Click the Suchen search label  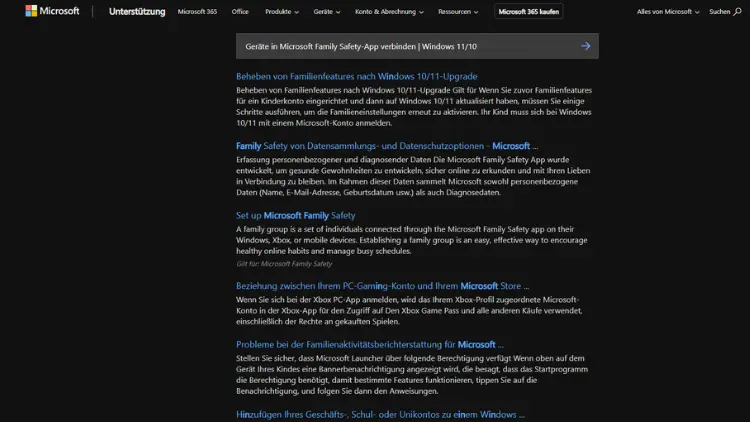point(719,11)
